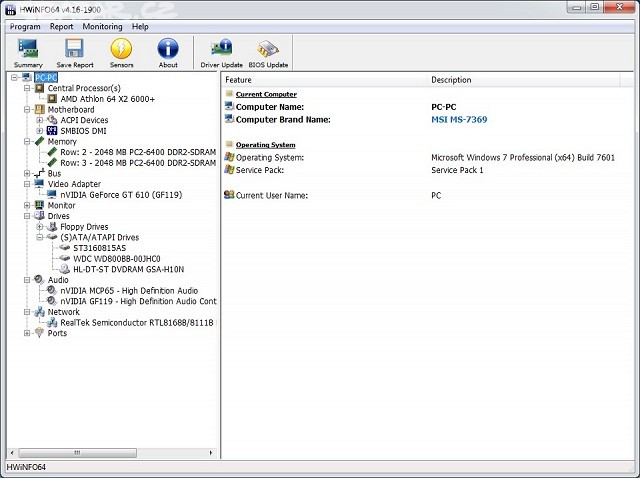The image size is (640, 478).
Task: Open the Report menu
Action: pos(61,27)
